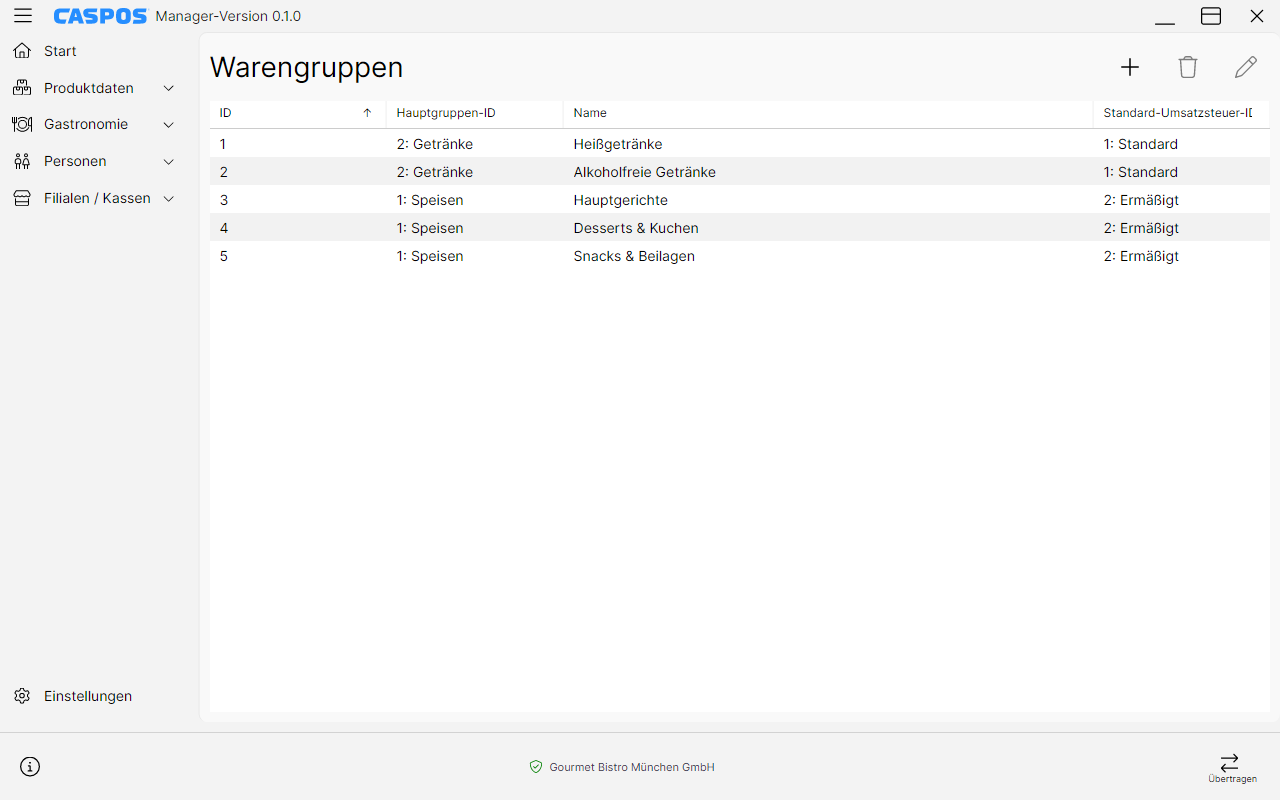
Task: Click the Personen people icon
Action: point(22,161)
